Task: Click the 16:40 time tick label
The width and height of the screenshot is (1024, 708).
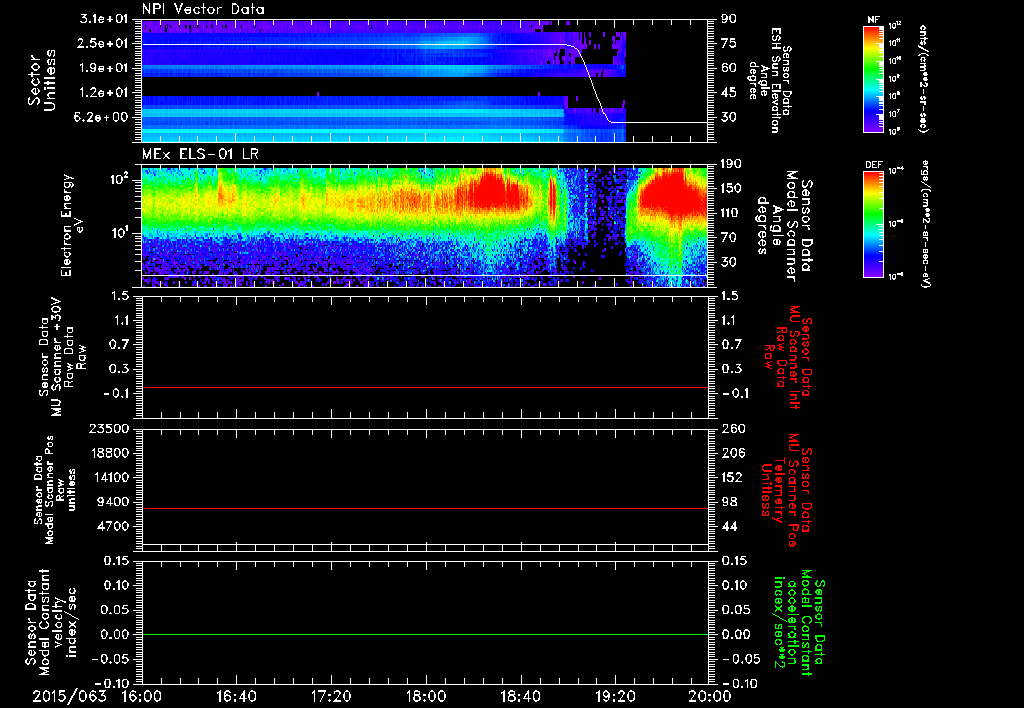Action: 236,696
